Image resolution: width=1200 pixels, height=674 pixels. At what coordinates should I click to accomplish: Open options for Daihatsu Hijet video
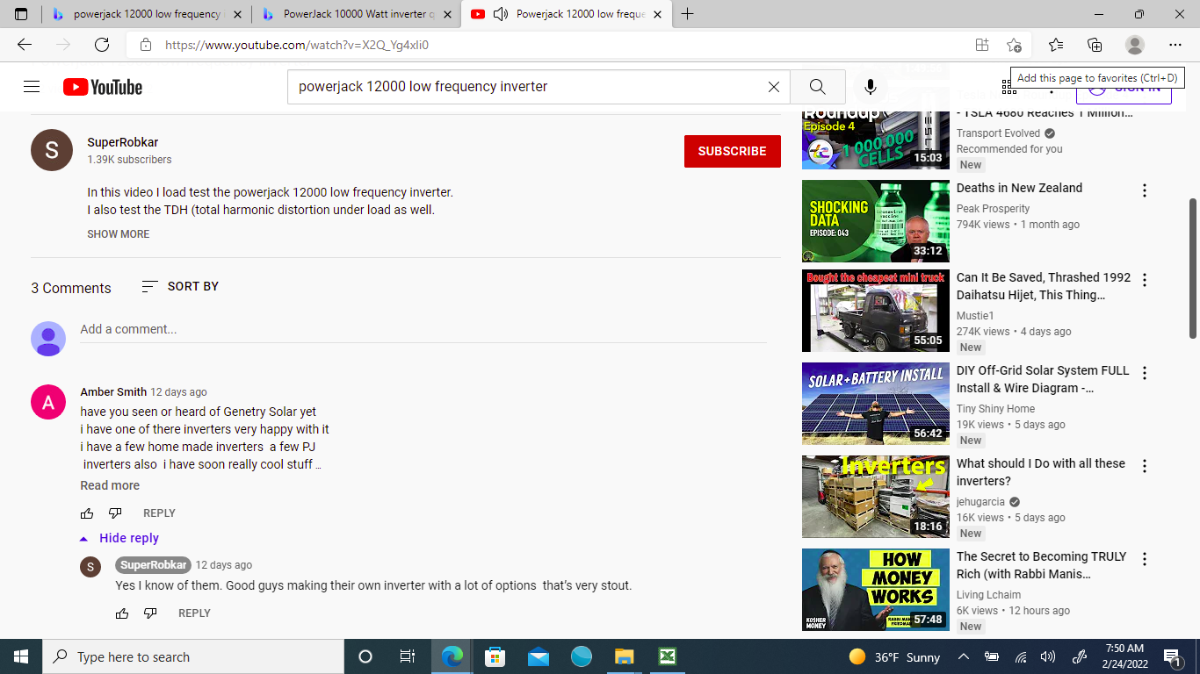1145,280
